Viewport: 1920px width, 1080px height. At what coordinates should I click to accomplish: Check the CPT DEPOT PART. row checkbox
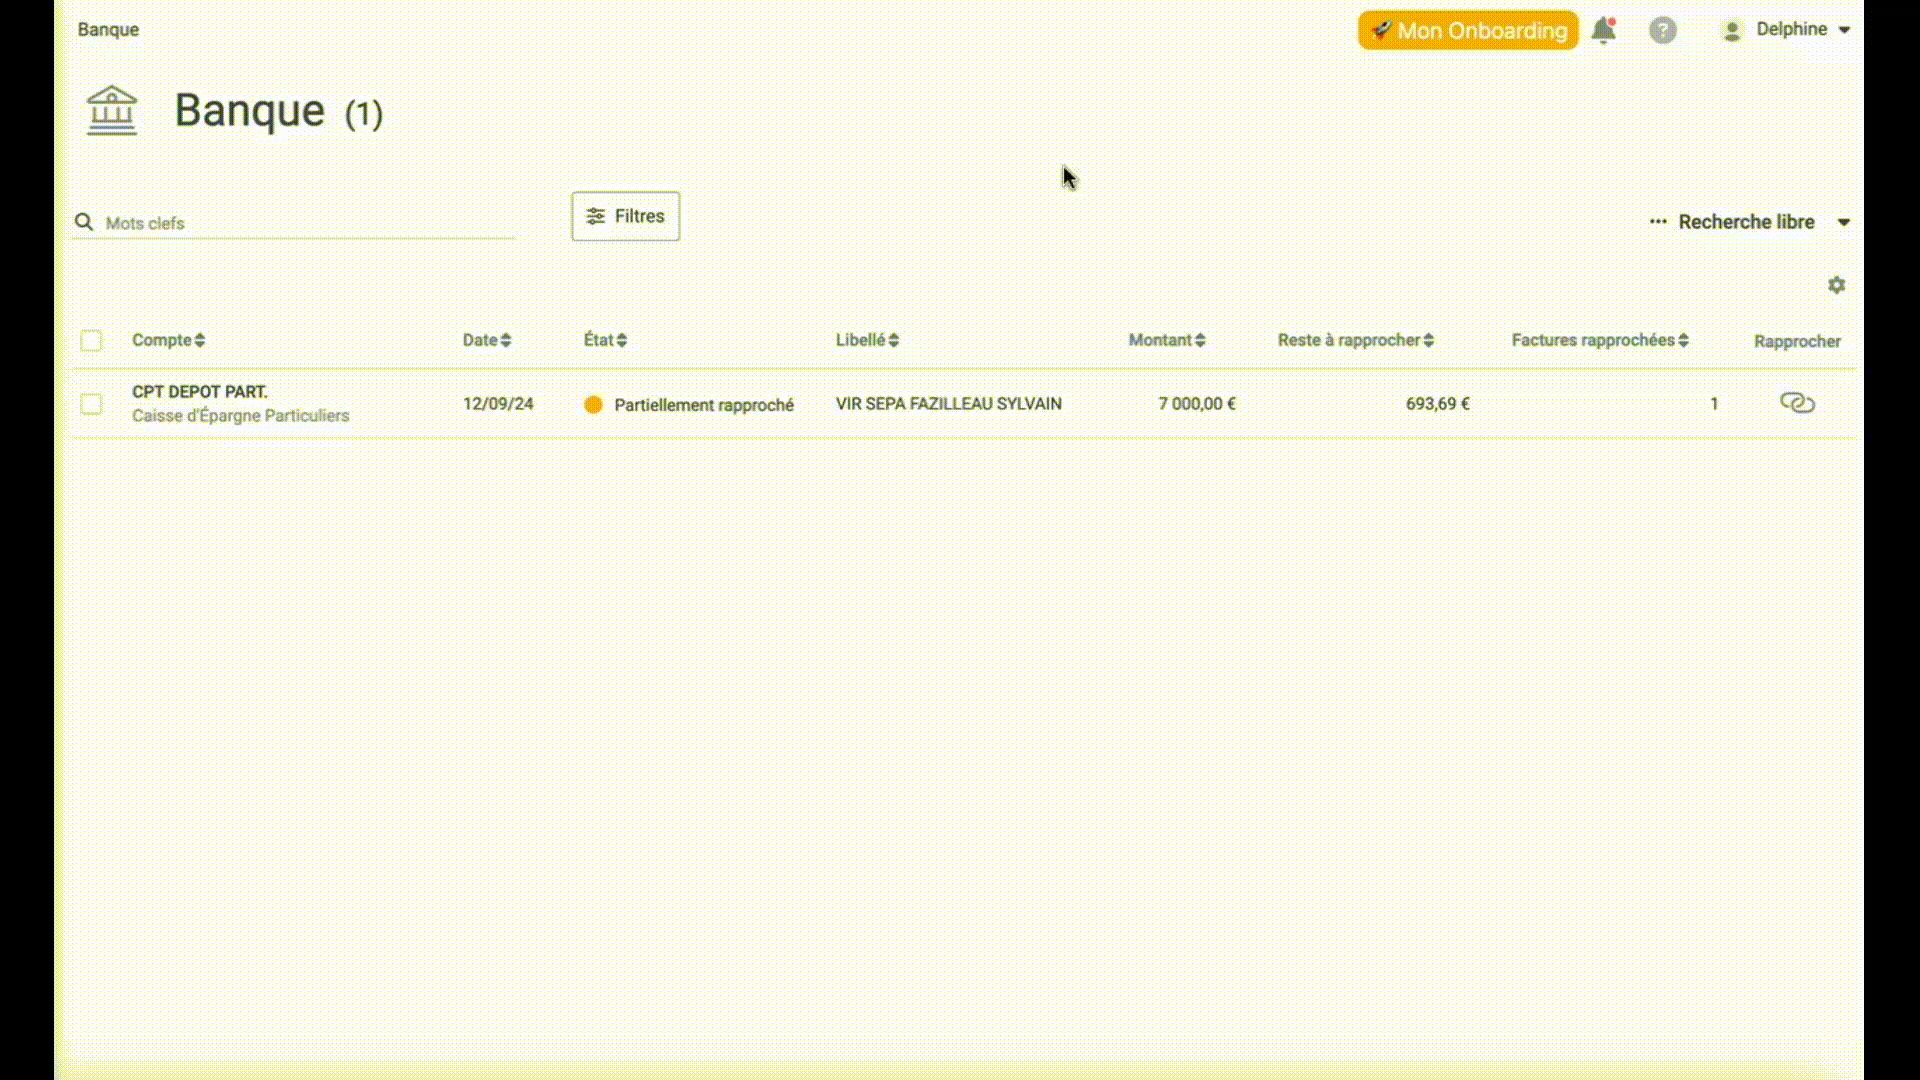click(x=91, y=404)
